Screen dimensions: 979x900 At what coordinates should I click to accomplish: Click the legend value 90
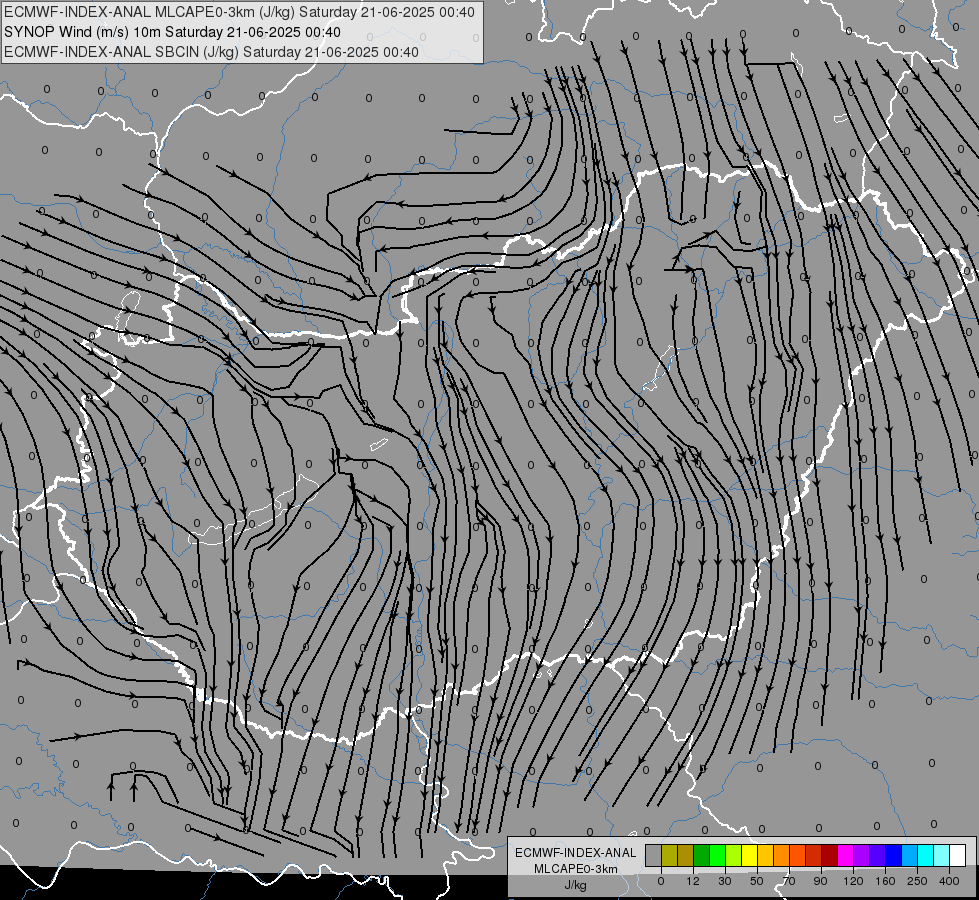point(820,881)
